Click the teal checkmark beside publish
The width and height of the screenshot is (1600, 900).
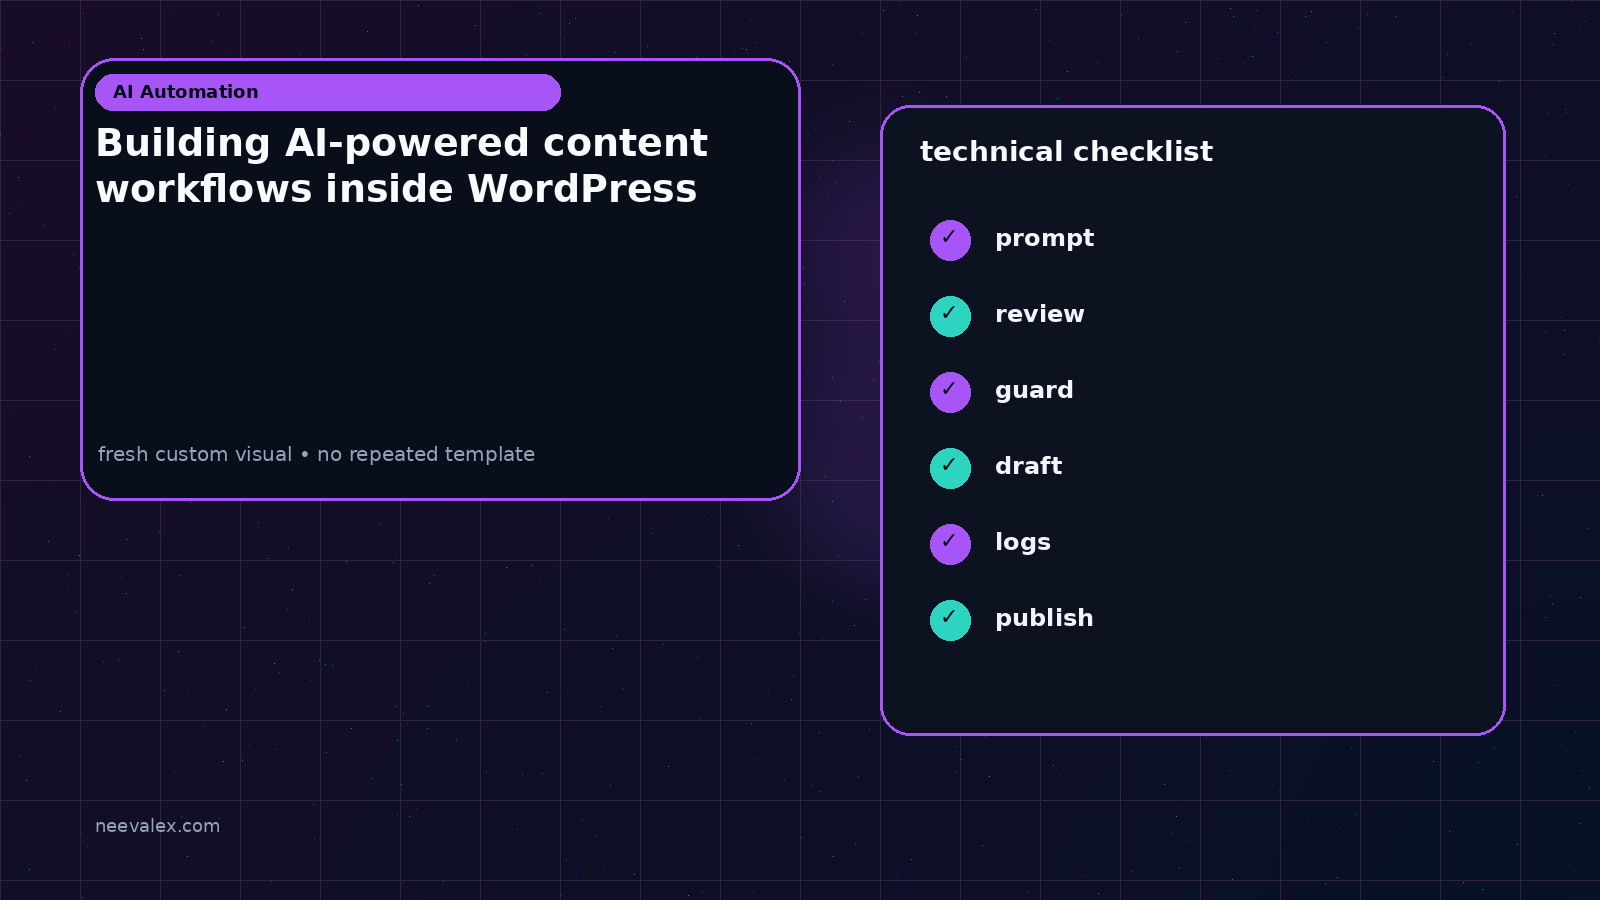coord(950,620)
